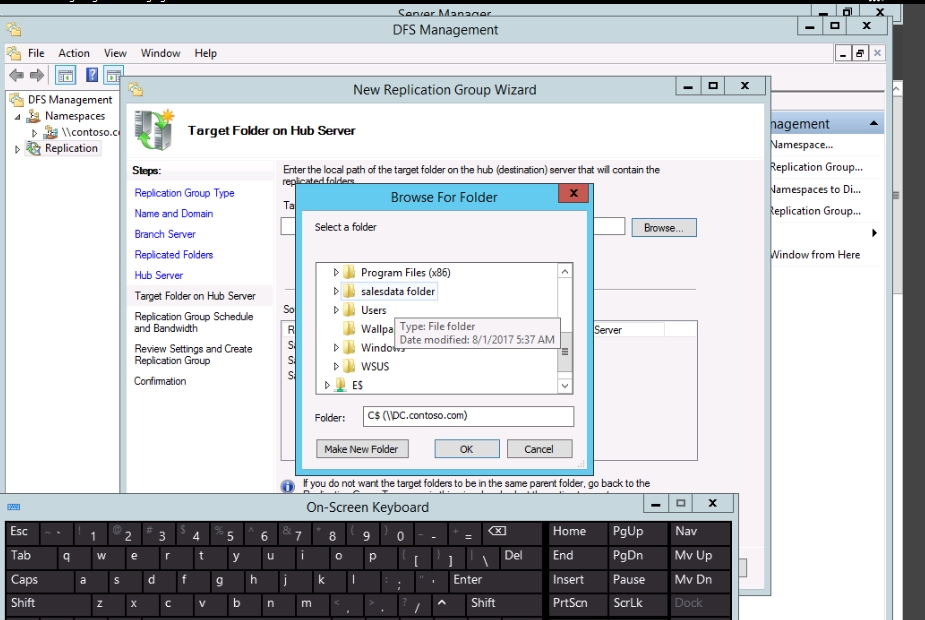
Task: Expand the Program Files (x86) folder
Action: coord(336,272)
